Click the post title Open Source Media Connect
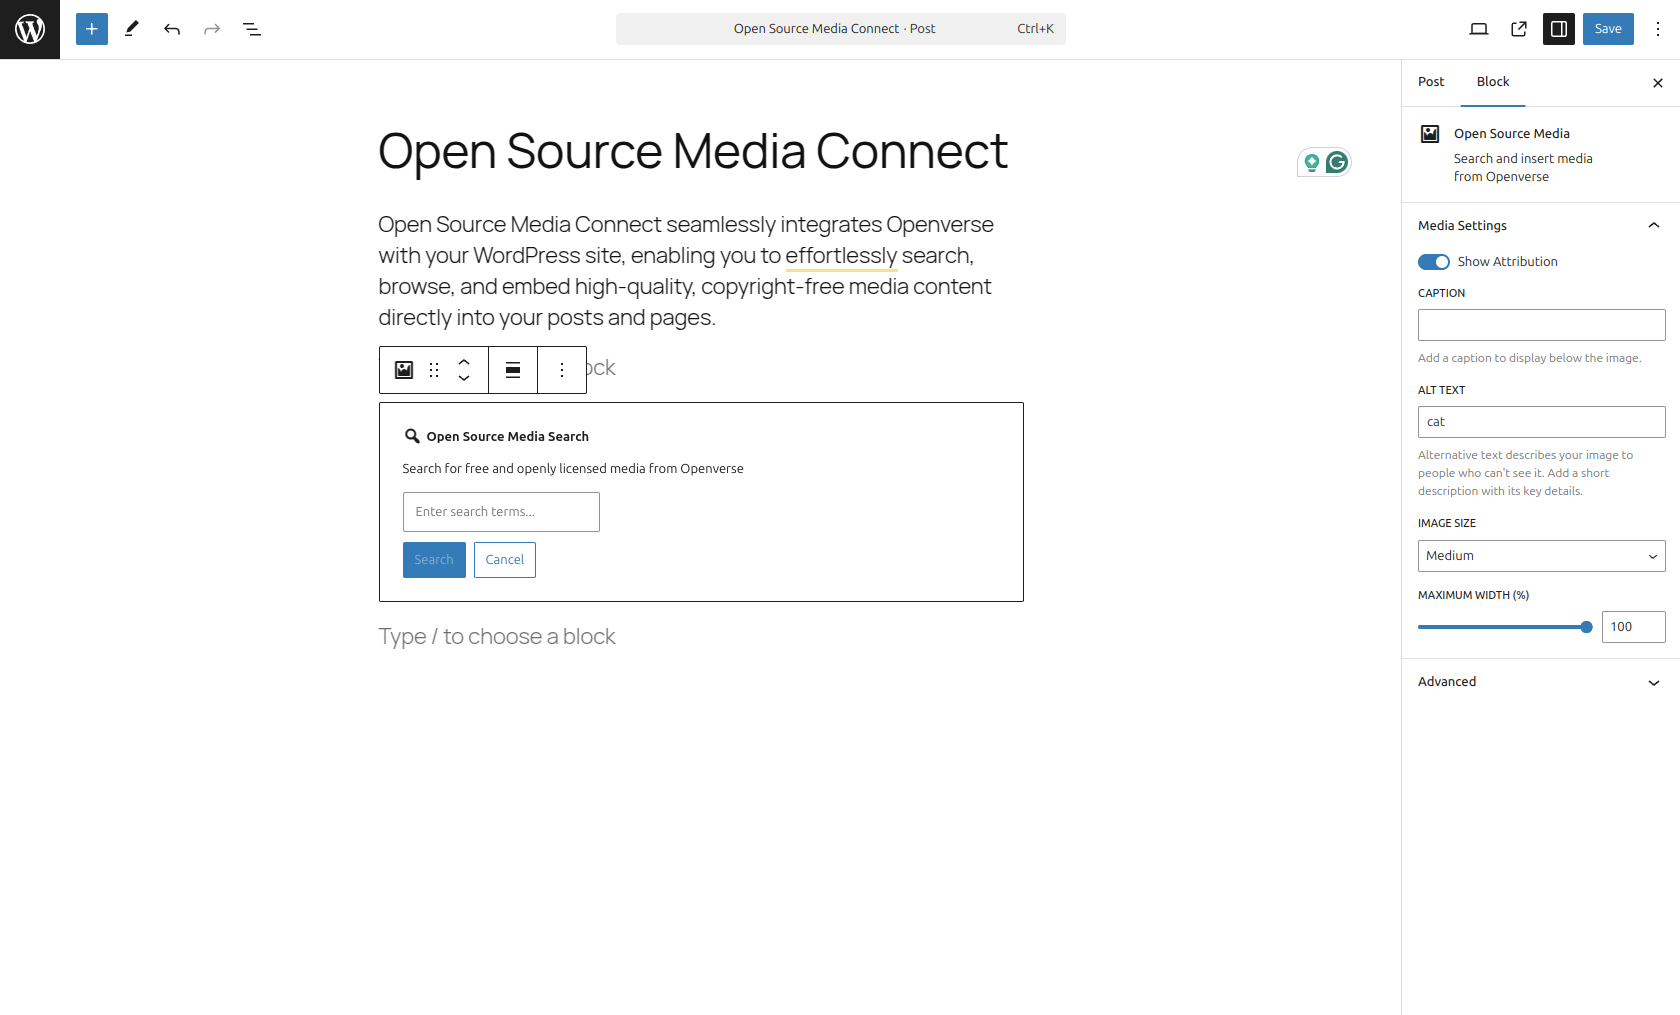This screenshot has height=1015, width=1680. click(693, 151)
